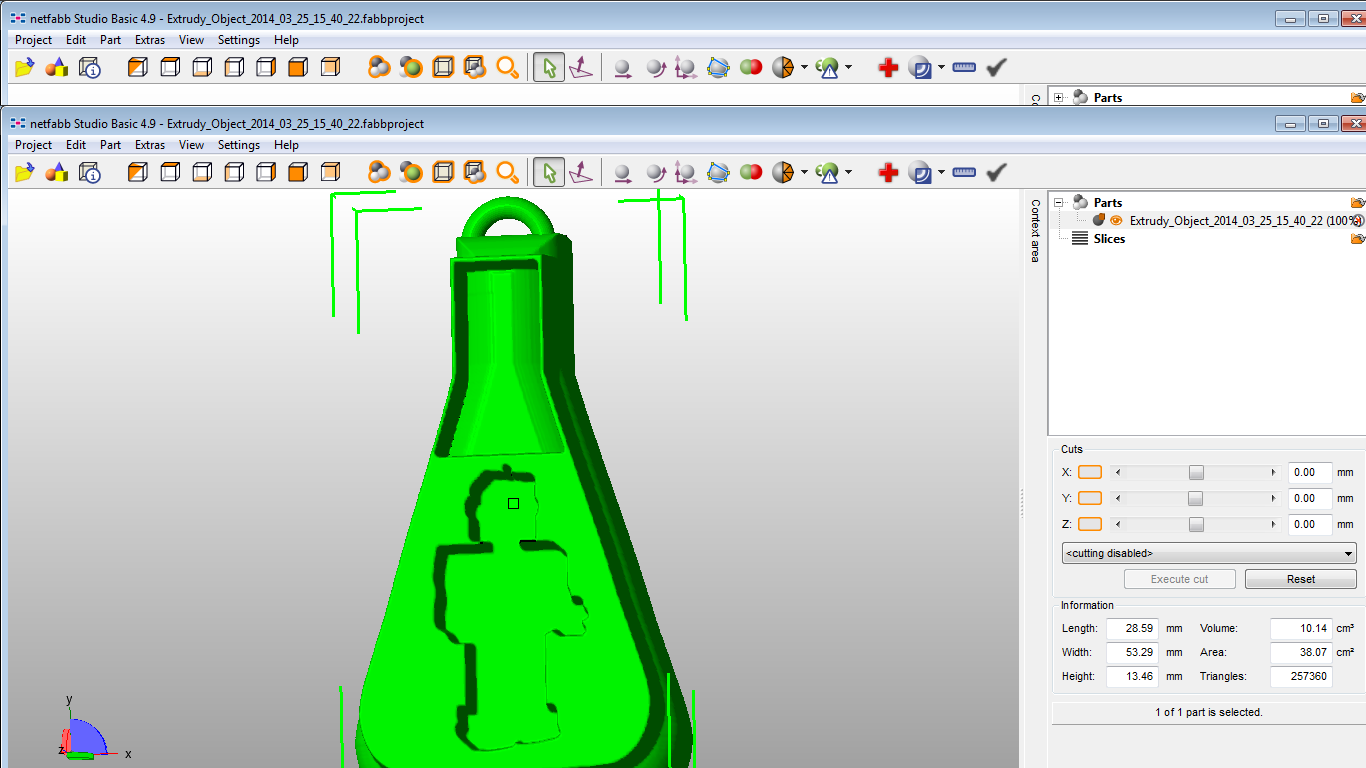Click red-green spheres collision icon in front window
The height and width of the screenshot is (768, 1366).
750,172
